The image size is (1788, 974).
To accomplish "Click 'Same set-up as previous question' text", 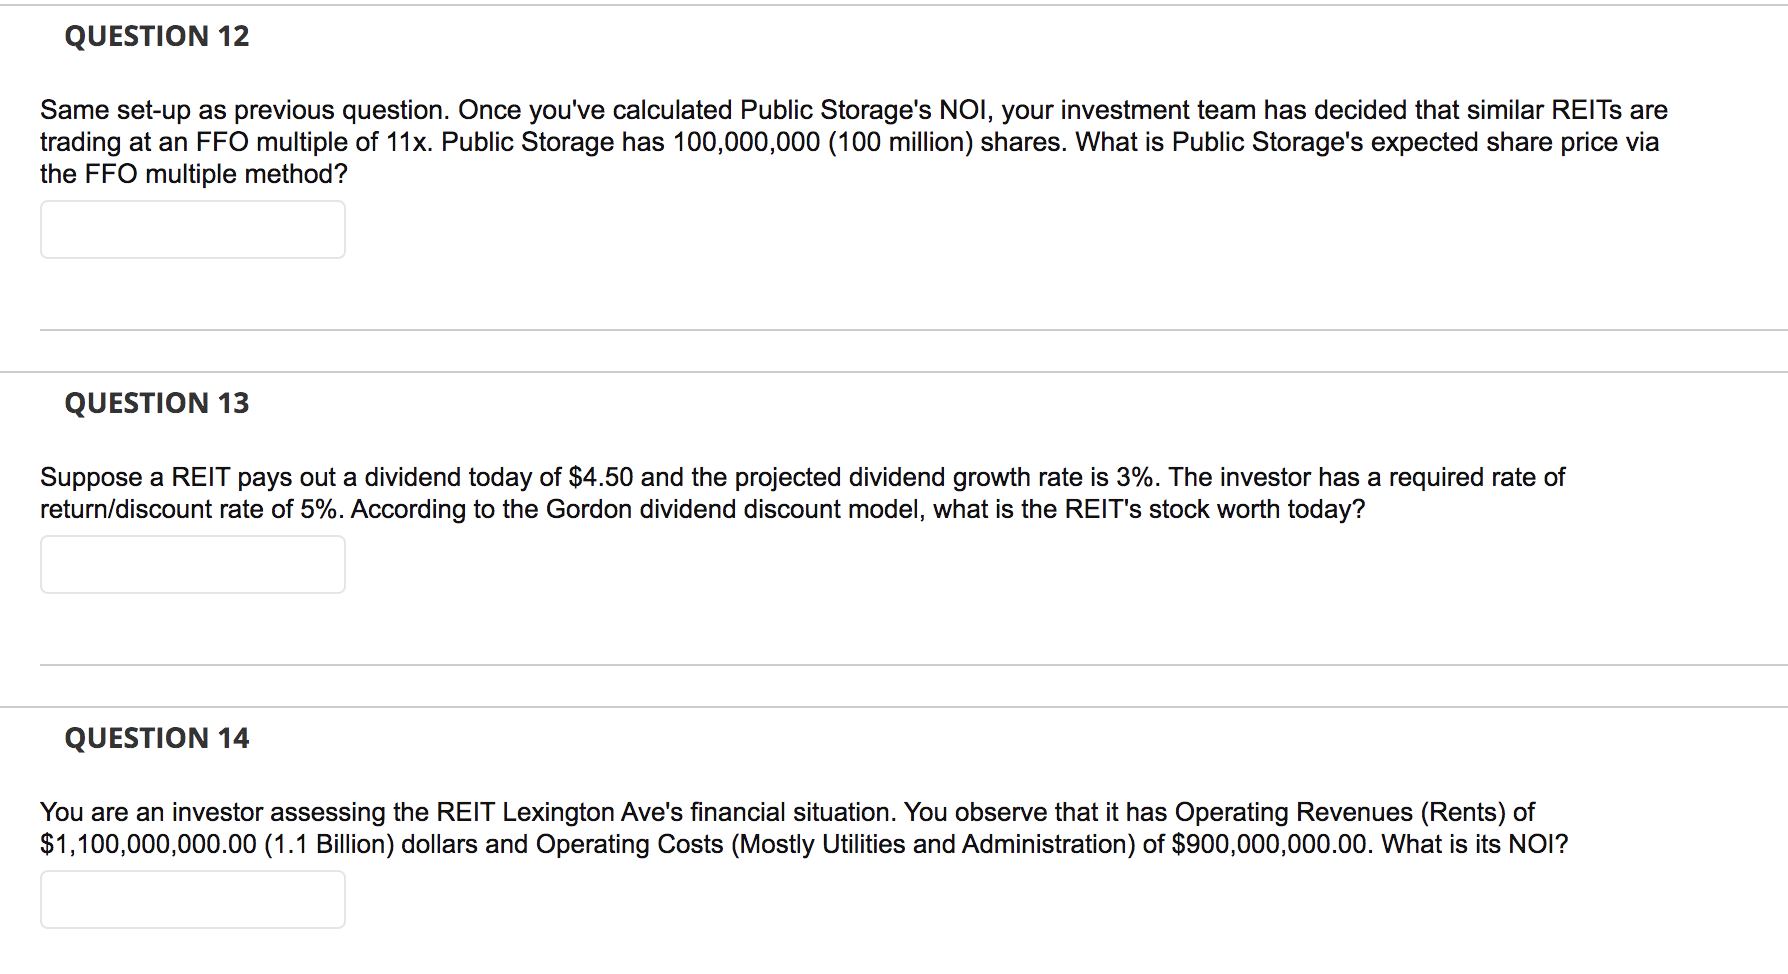I will [x=244, y=110].
